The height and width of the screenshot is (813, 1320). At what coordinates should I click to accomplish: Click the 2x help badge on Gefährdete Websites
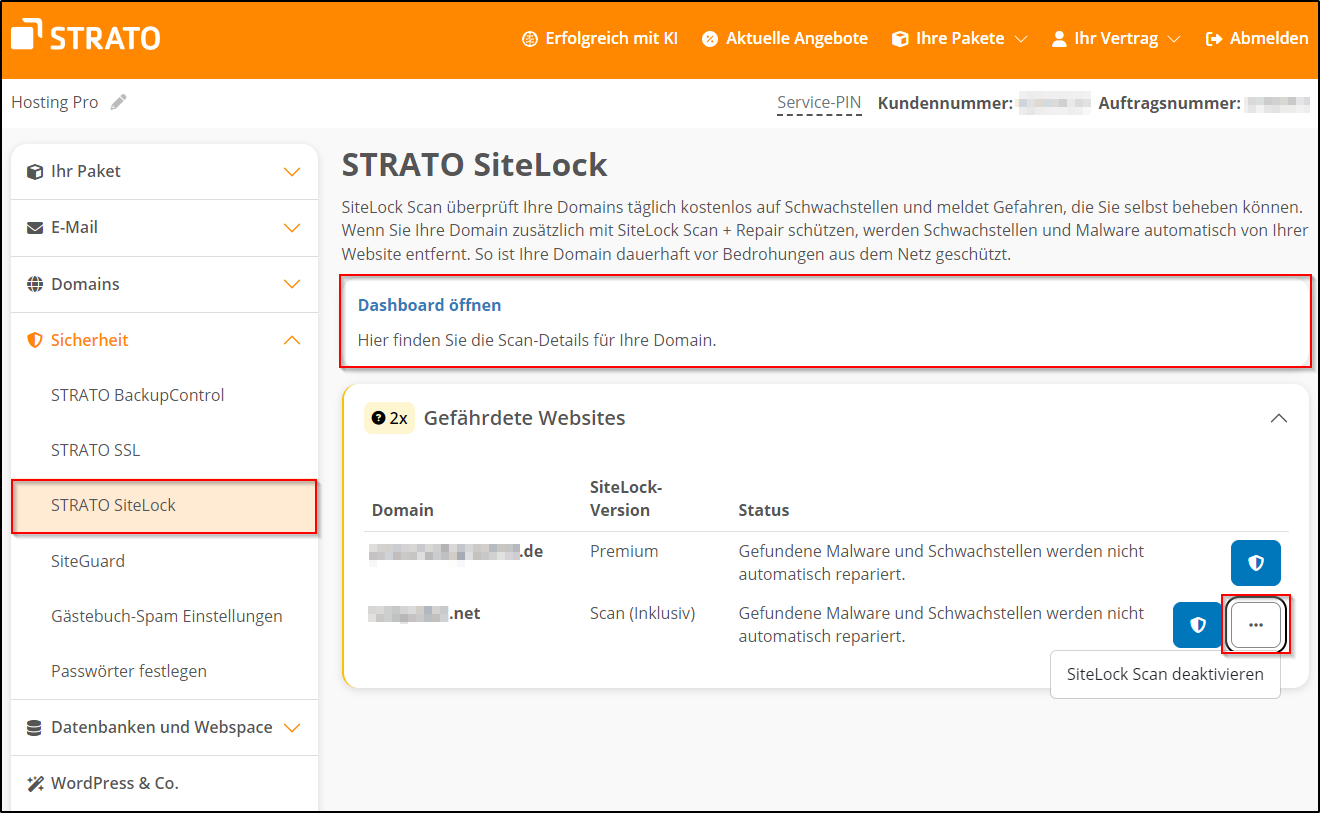click(389, 418)
